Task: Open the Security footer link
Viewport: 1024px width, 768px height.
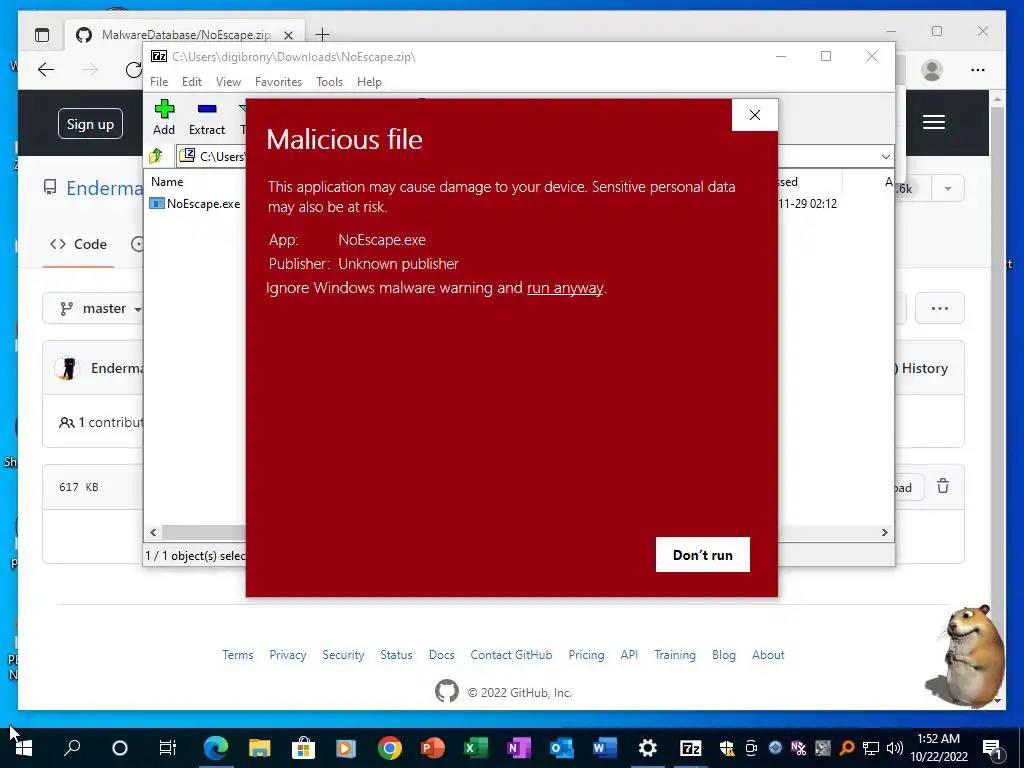Action: (x=343, y=655)
